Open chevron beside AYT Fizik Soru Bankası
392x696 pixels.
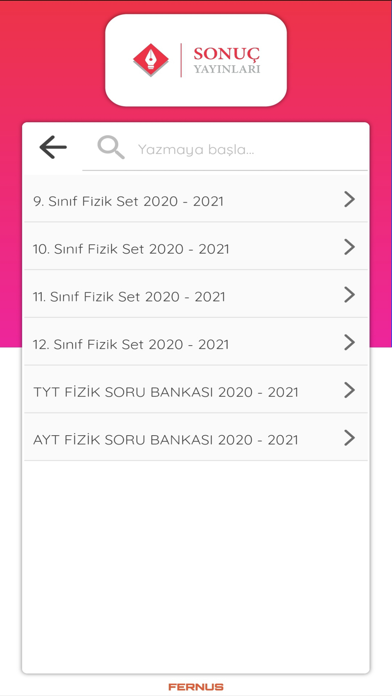pyautogui.click(x=350, y=438)
